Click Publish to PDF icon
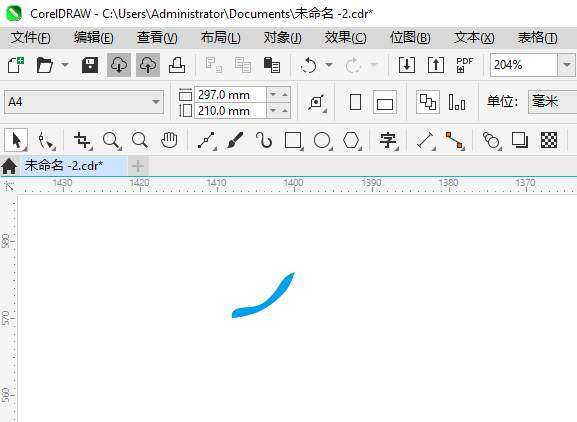The width and height of the screenshot is (577, 422). pyautogui.click(x=464, y=65)
